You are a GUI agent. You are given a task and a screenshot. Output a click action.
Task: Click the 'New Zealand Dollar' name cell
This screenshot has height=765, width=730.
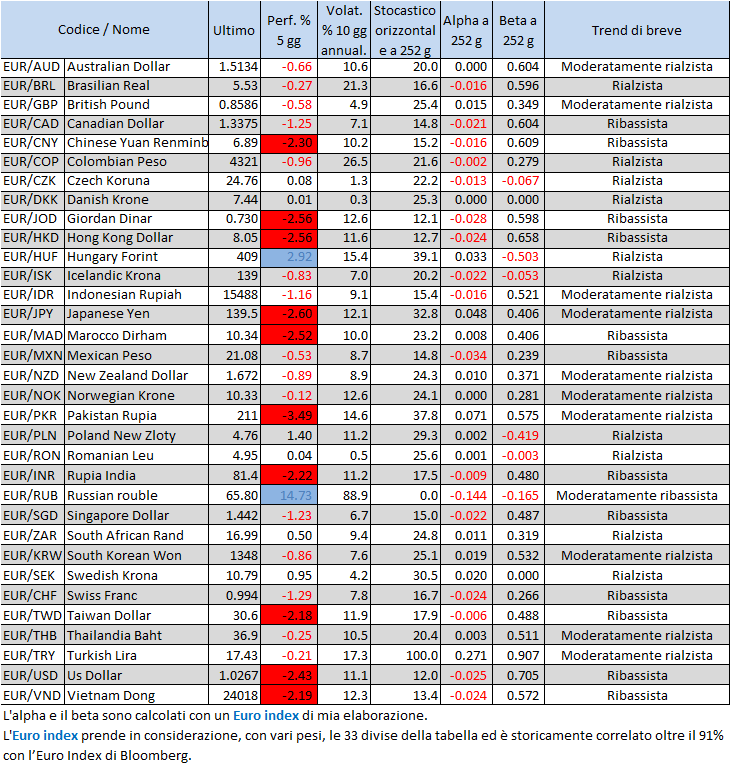pos(137,376)
